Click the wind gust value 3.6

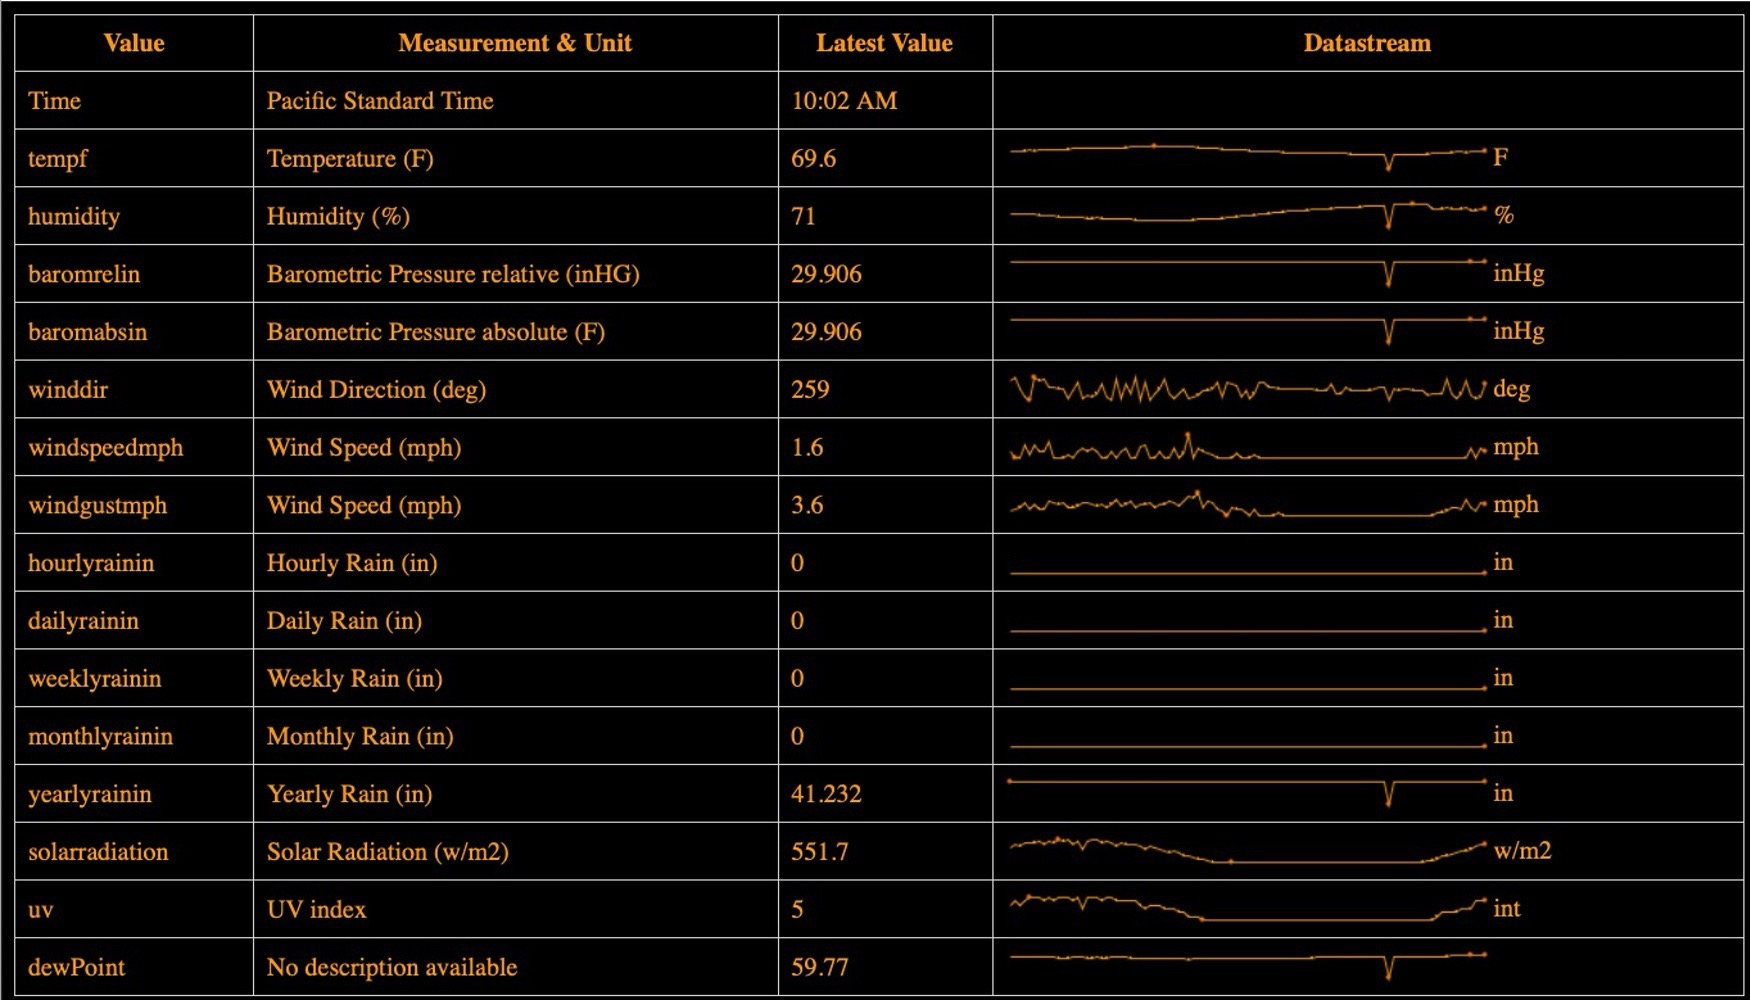point(807,506)
